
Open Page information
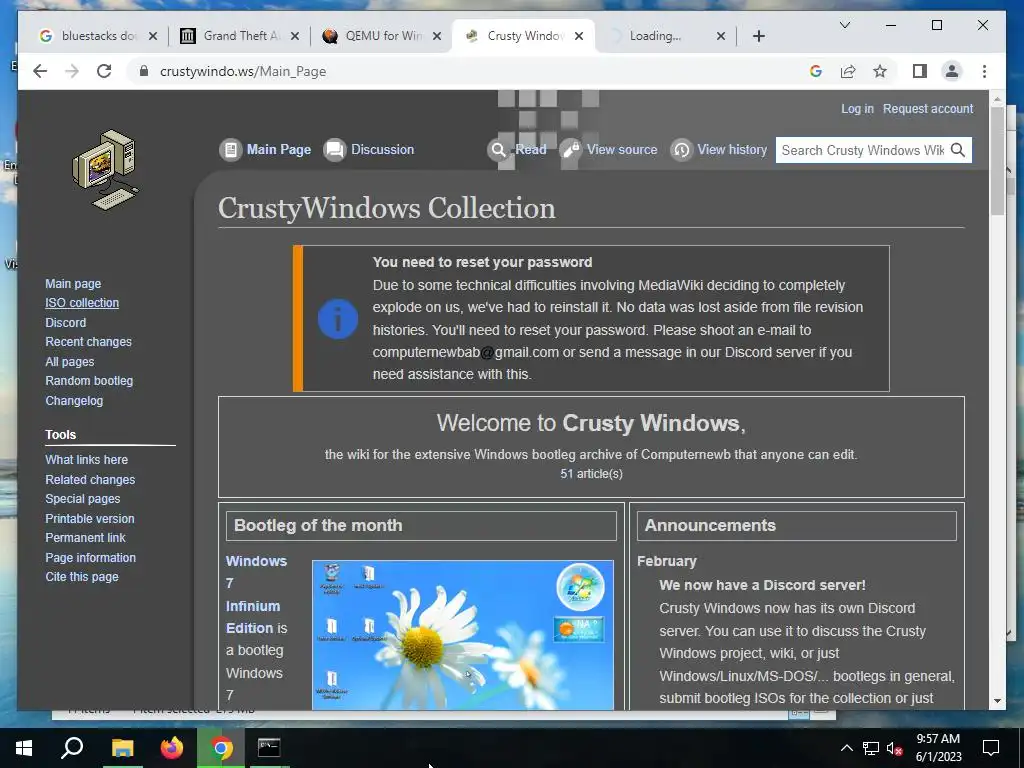90,558
